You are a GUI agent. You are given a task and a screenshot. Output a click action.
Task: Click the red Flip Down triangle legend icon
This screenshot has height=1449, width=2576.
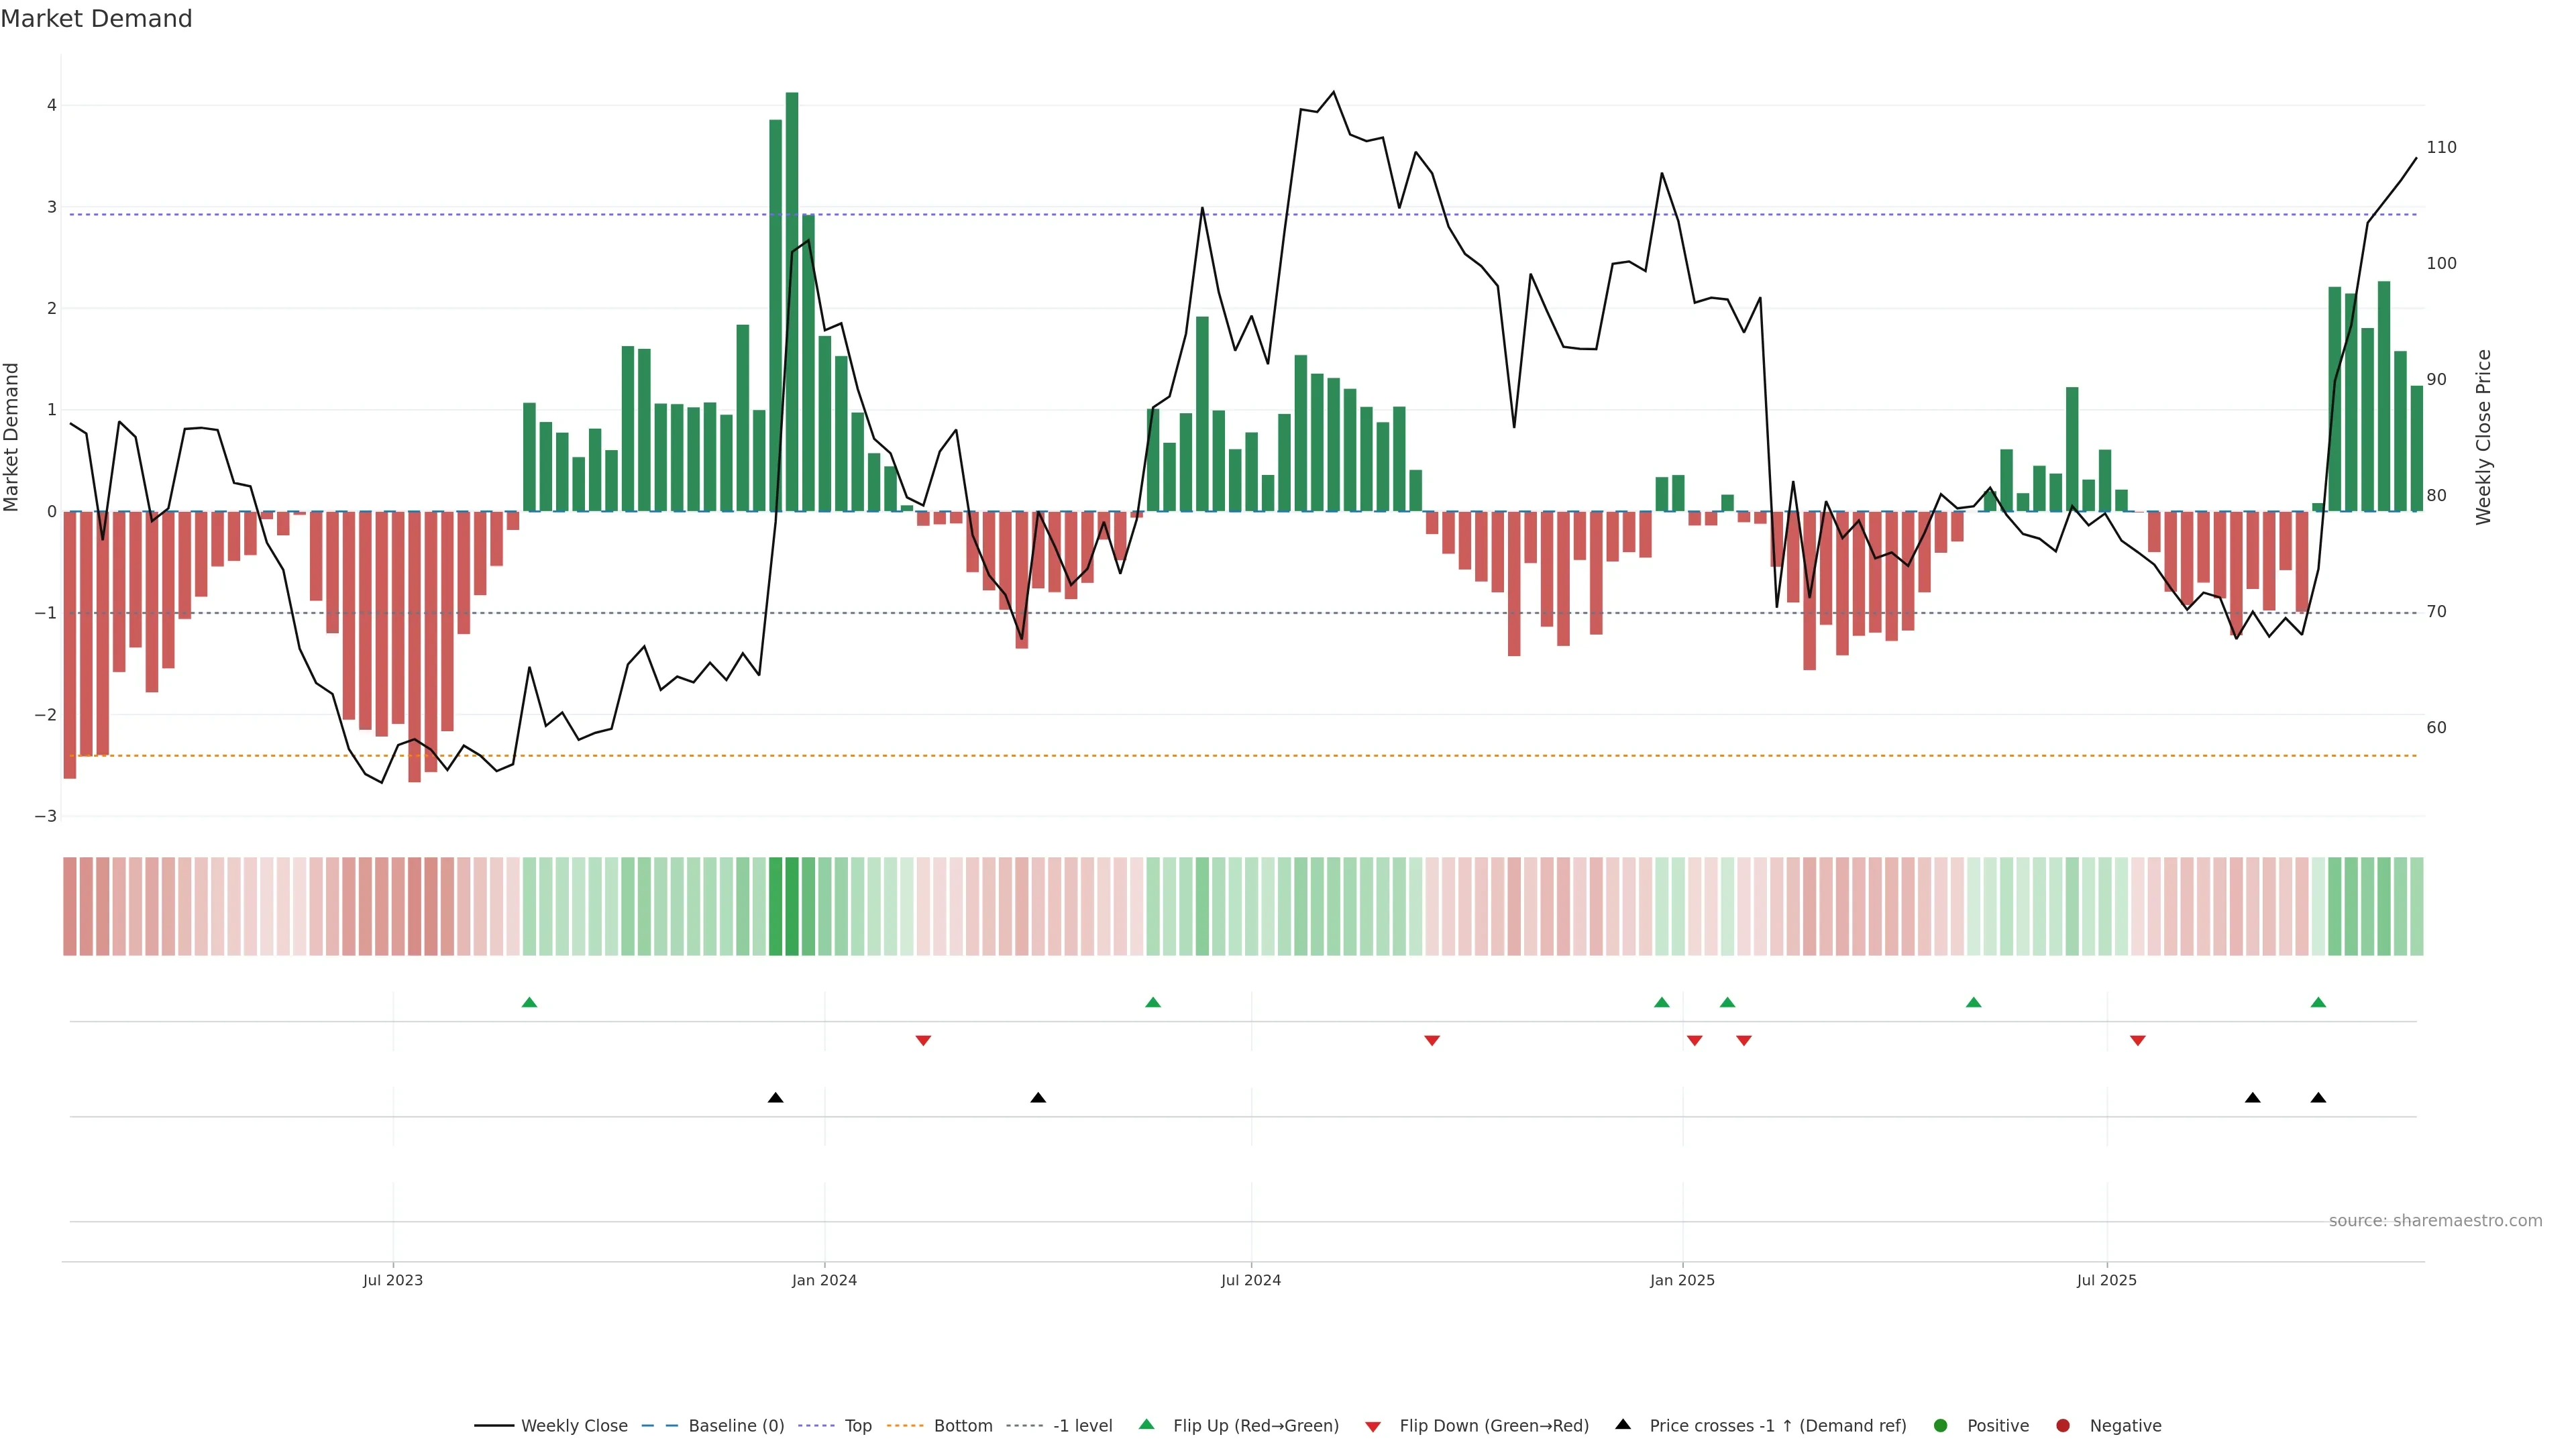tap(1373, 1426)
